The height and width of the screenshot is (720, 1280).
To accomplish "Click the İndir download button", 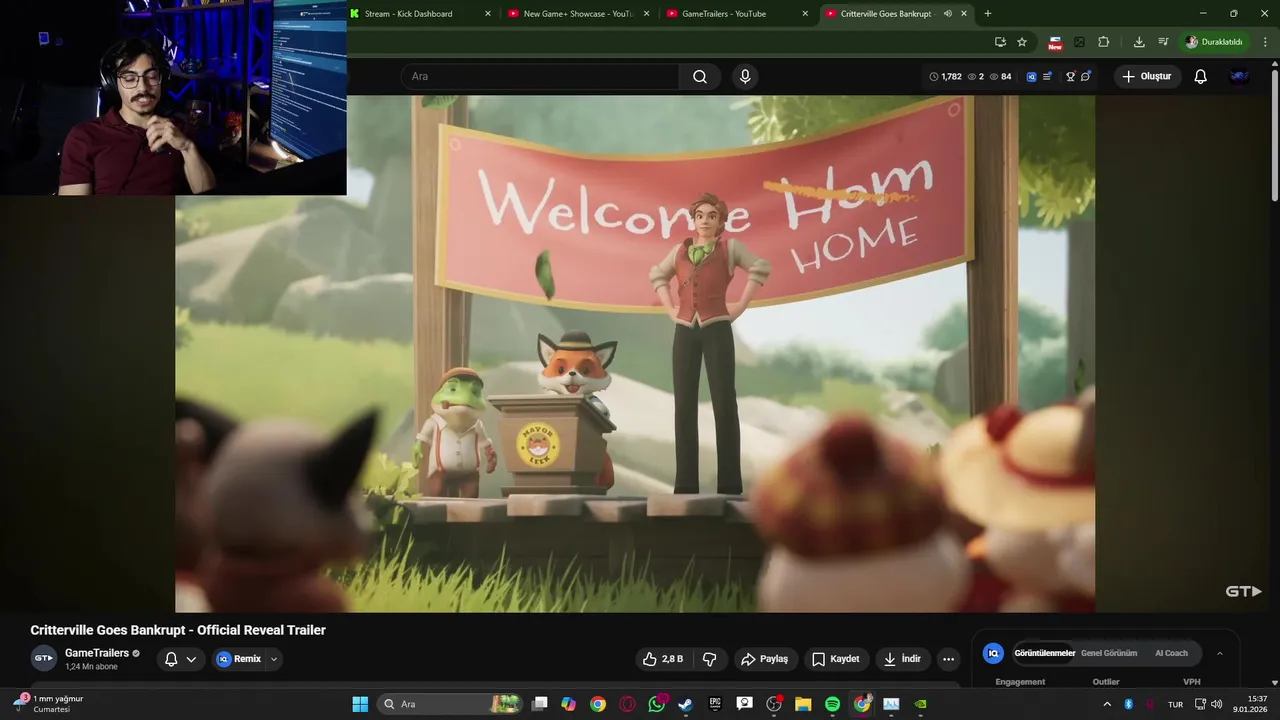I will (x=901, y=659).
